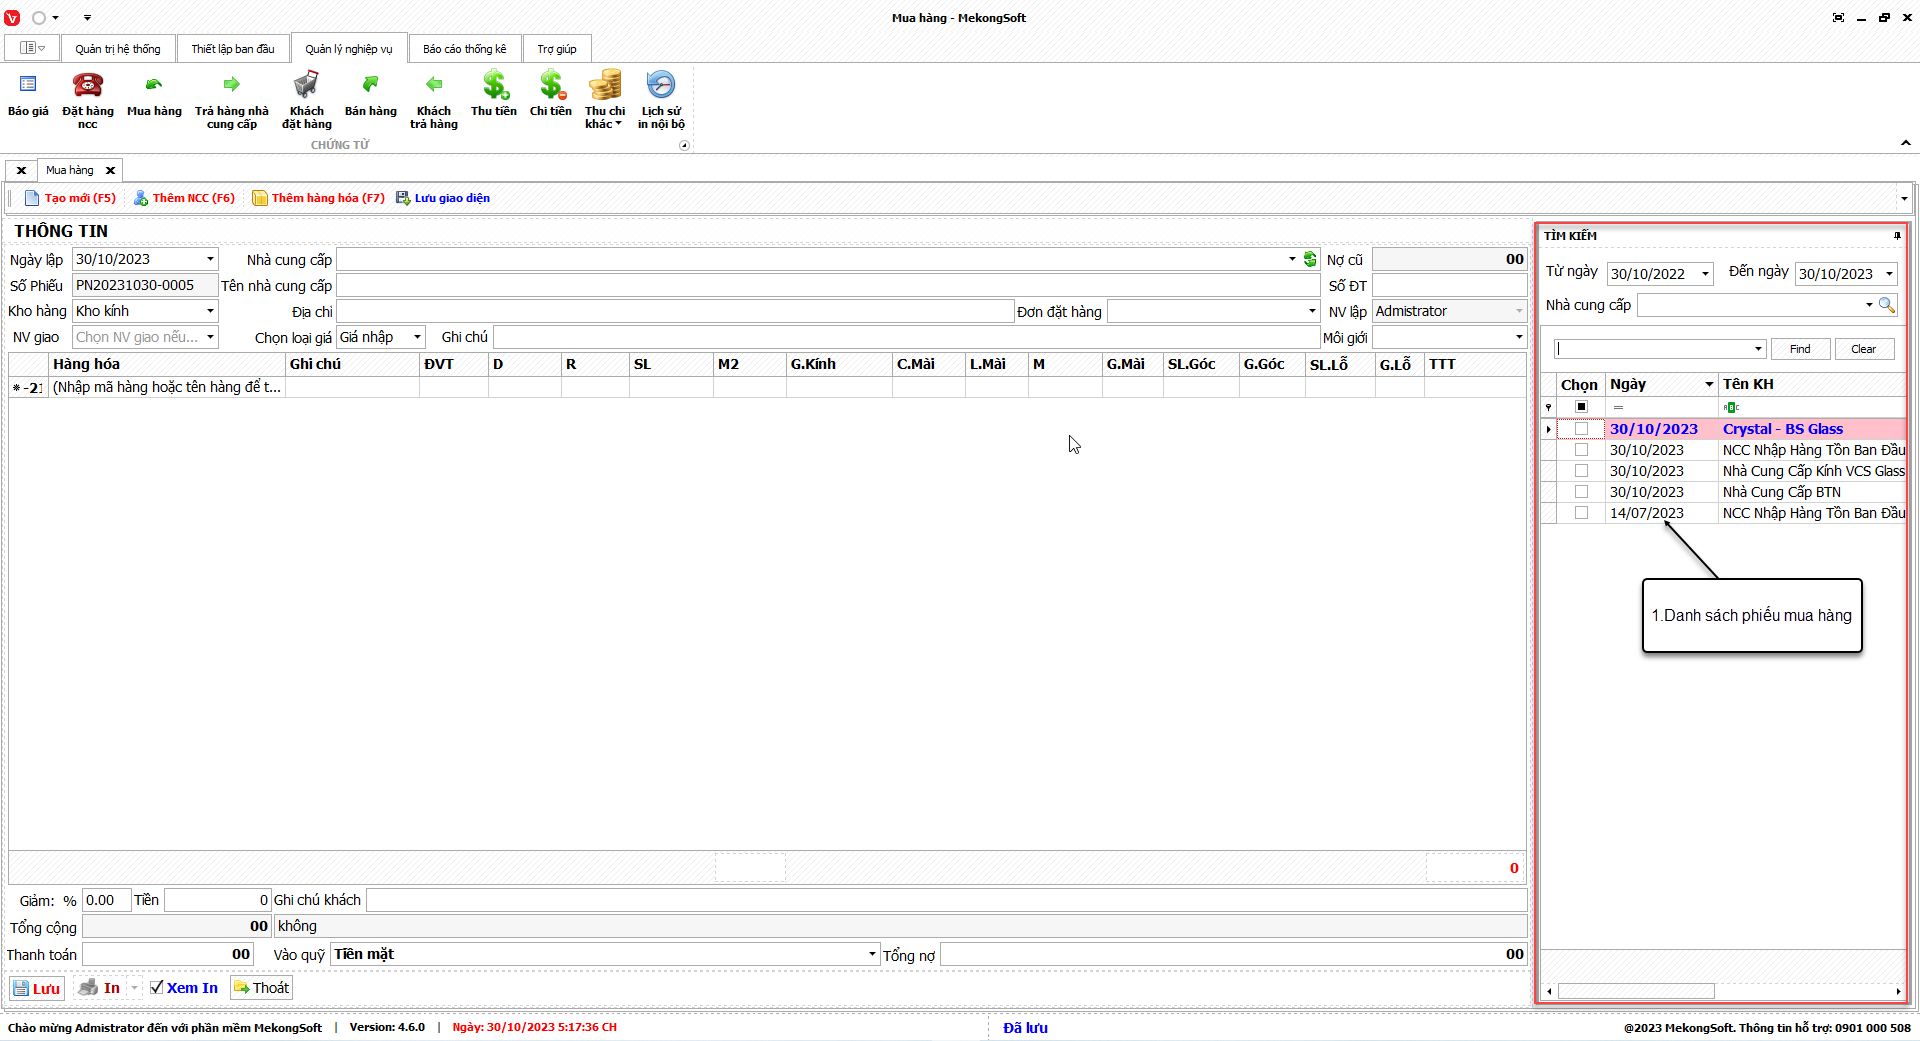
Task: Tick checkbox for first NCC Nhập Hàng Tồn Ban Đầu
Action: click(1581, 450)
